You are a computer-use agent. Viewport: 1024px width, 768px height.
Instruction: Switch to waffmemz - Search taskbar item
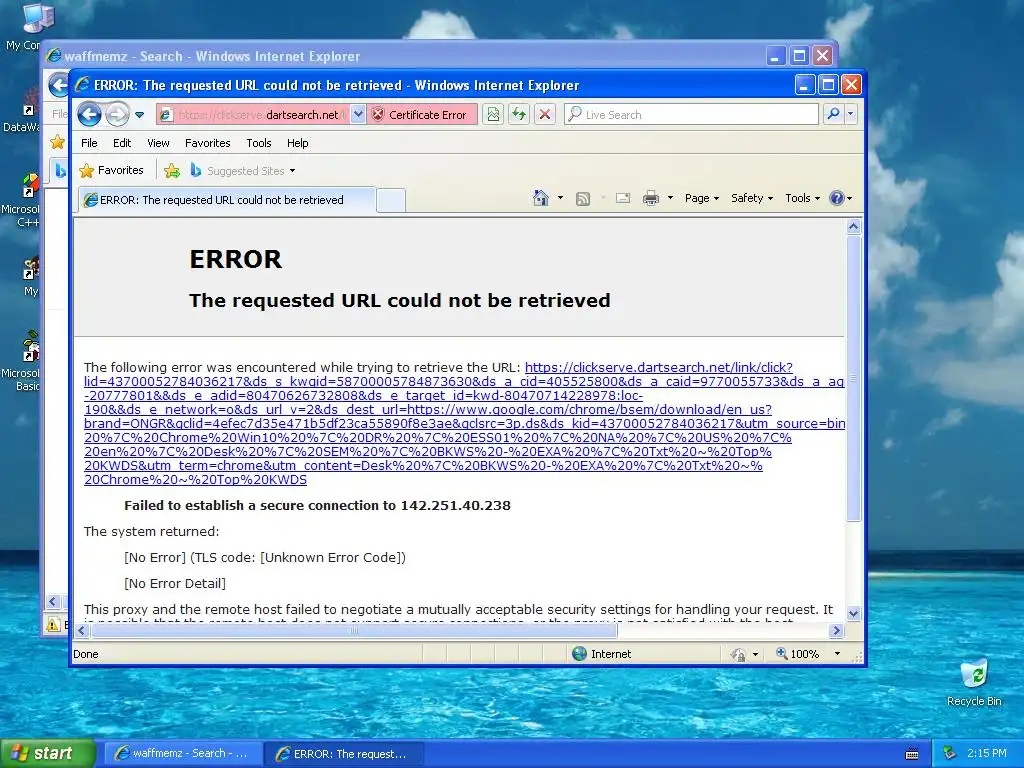183,754
